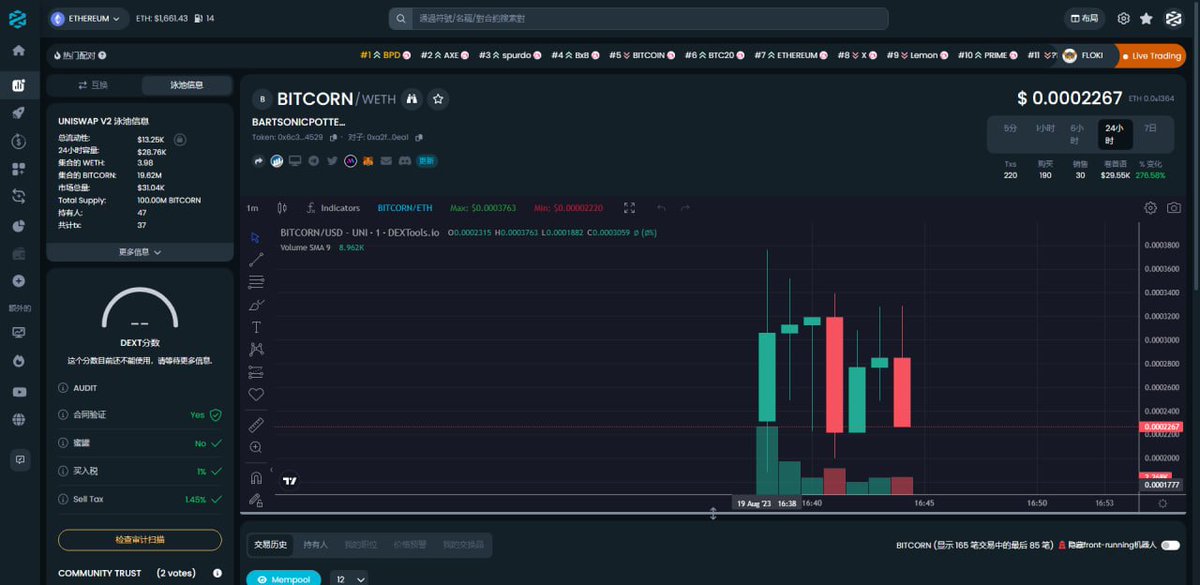
Task: Open hot pair #9 Lemon
Action: point(917,55)
